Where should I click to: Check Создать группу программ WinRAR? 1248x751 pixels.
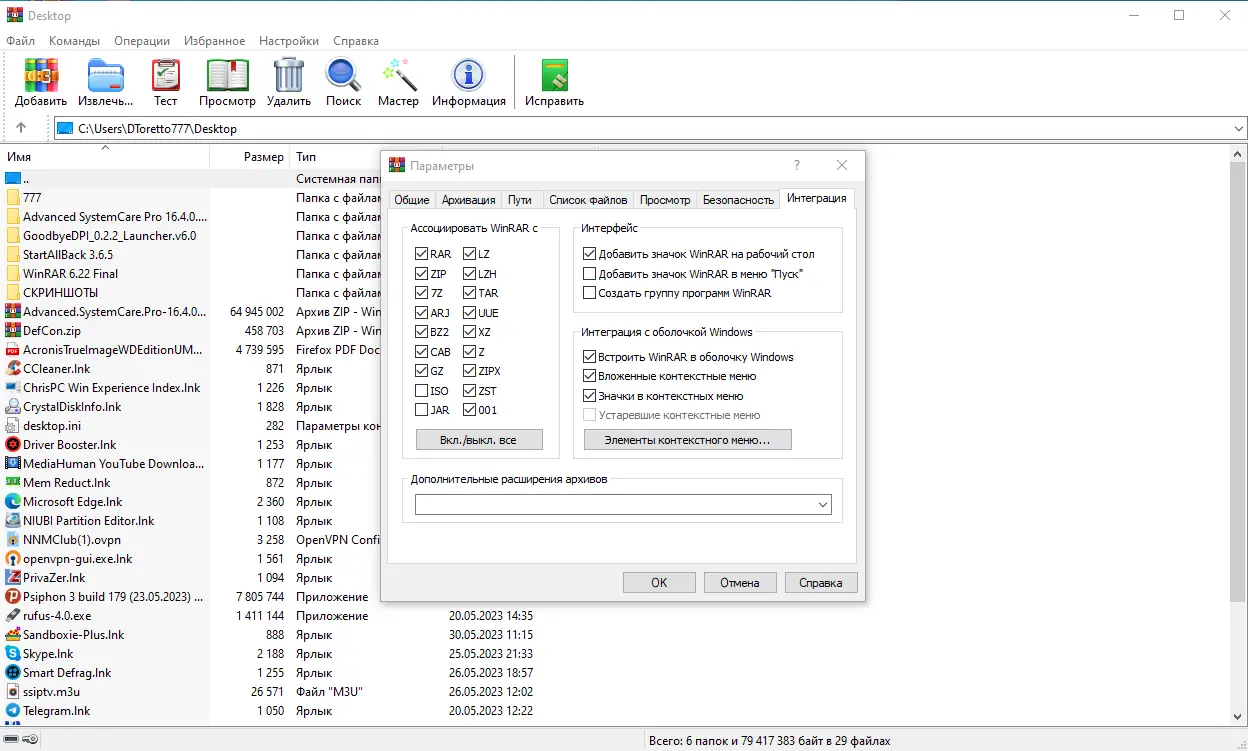[589, 293]
